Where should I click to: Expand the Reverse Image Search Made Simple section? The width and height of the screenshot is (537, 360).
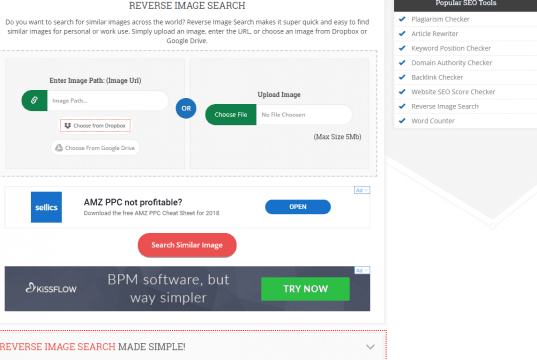(x=370, y=347)
